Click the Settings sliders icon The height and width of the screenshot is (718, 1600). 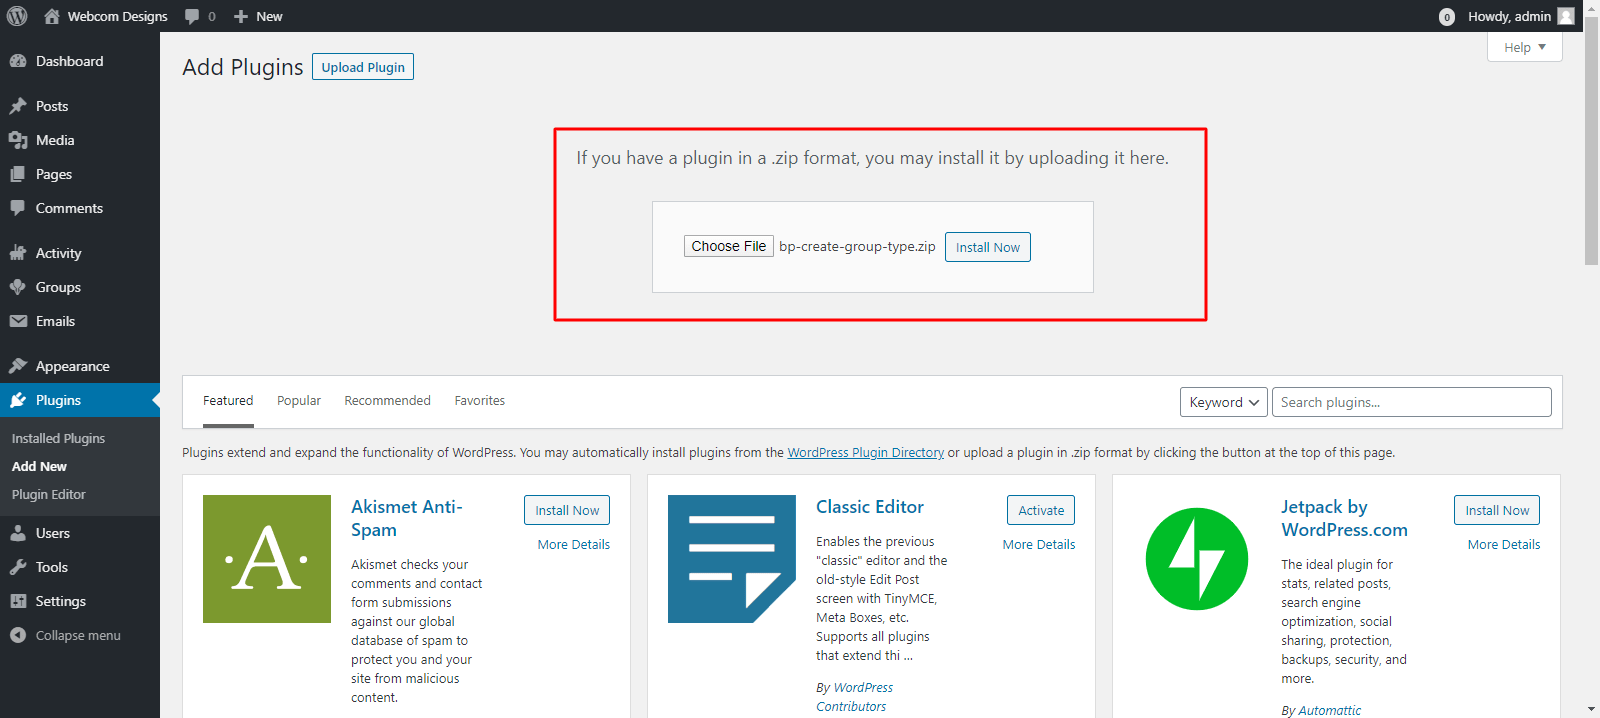click(x=18, y=601)
